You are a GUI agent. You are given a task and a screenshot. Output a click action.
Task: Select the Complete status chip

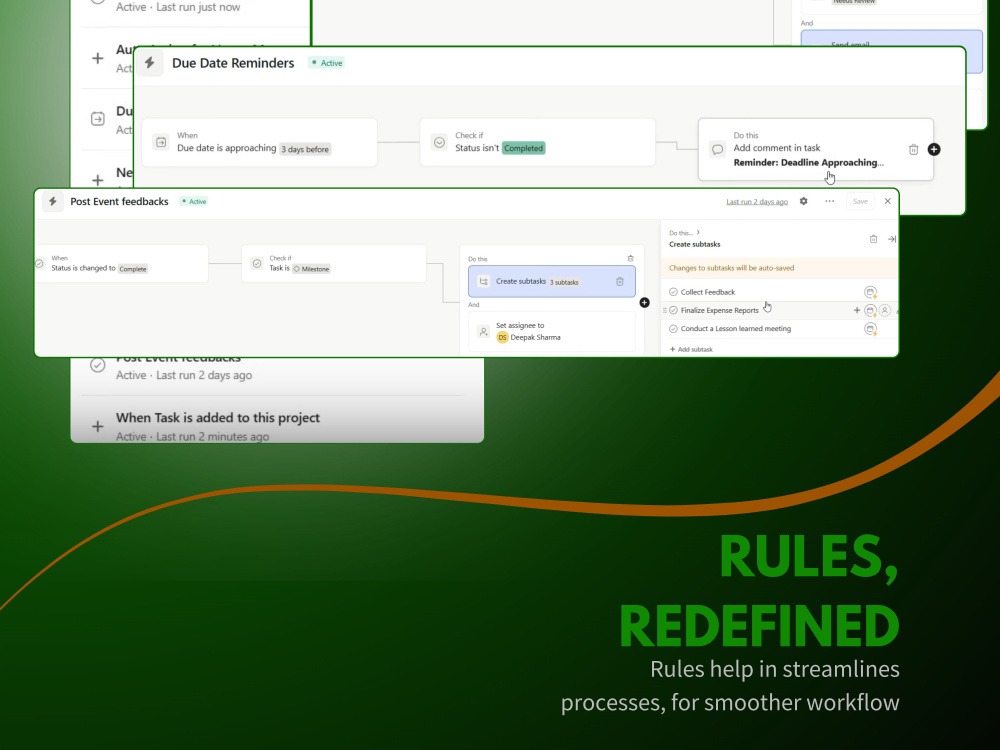[x=133, y=269]
